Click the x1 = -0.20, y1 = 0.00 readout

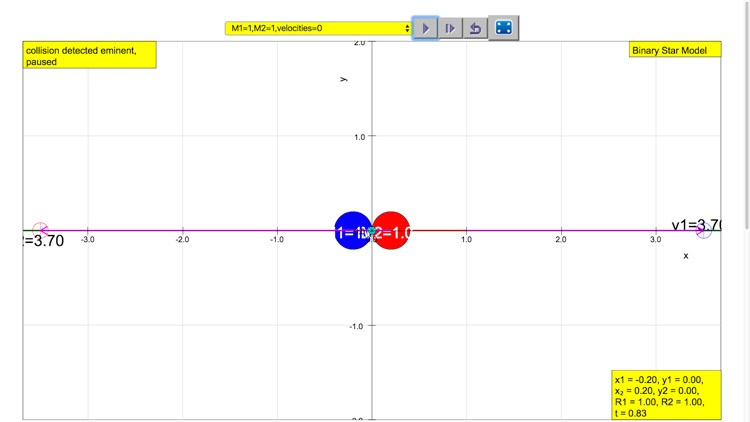[x=659, y=379]
